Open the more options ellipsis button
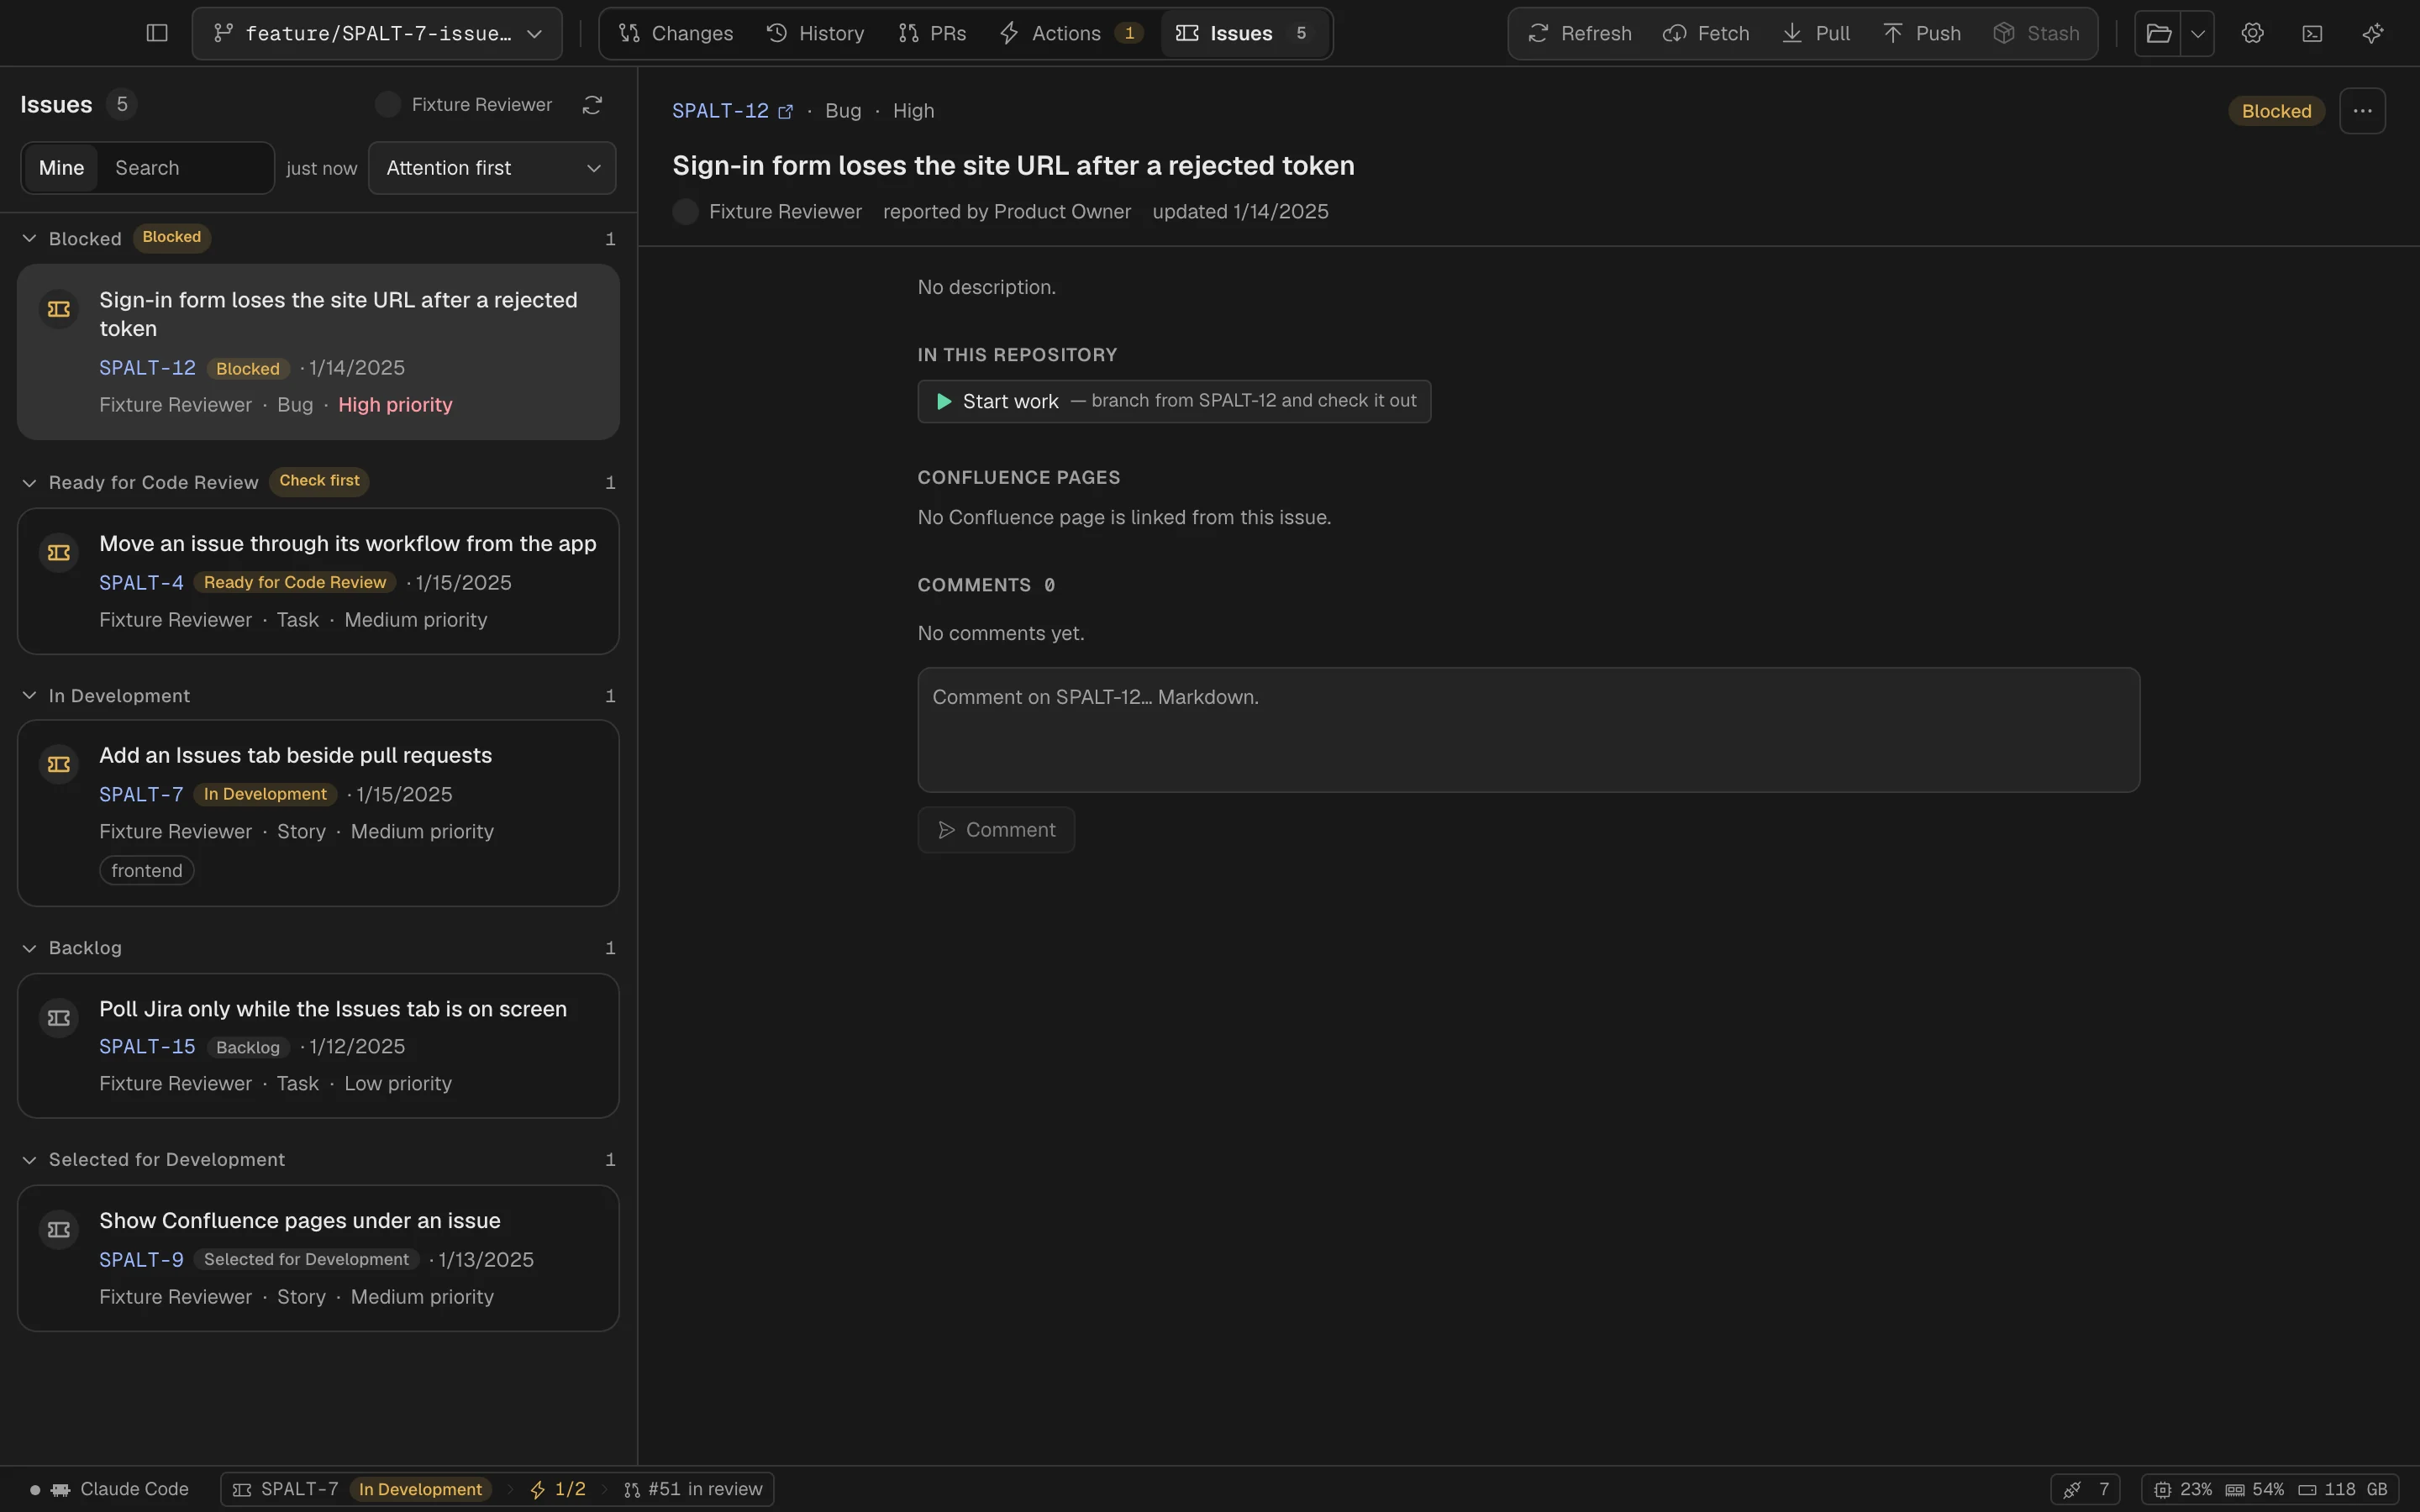The width and height of the screenshot is (2420, 1512). [x=2362, y=111]
